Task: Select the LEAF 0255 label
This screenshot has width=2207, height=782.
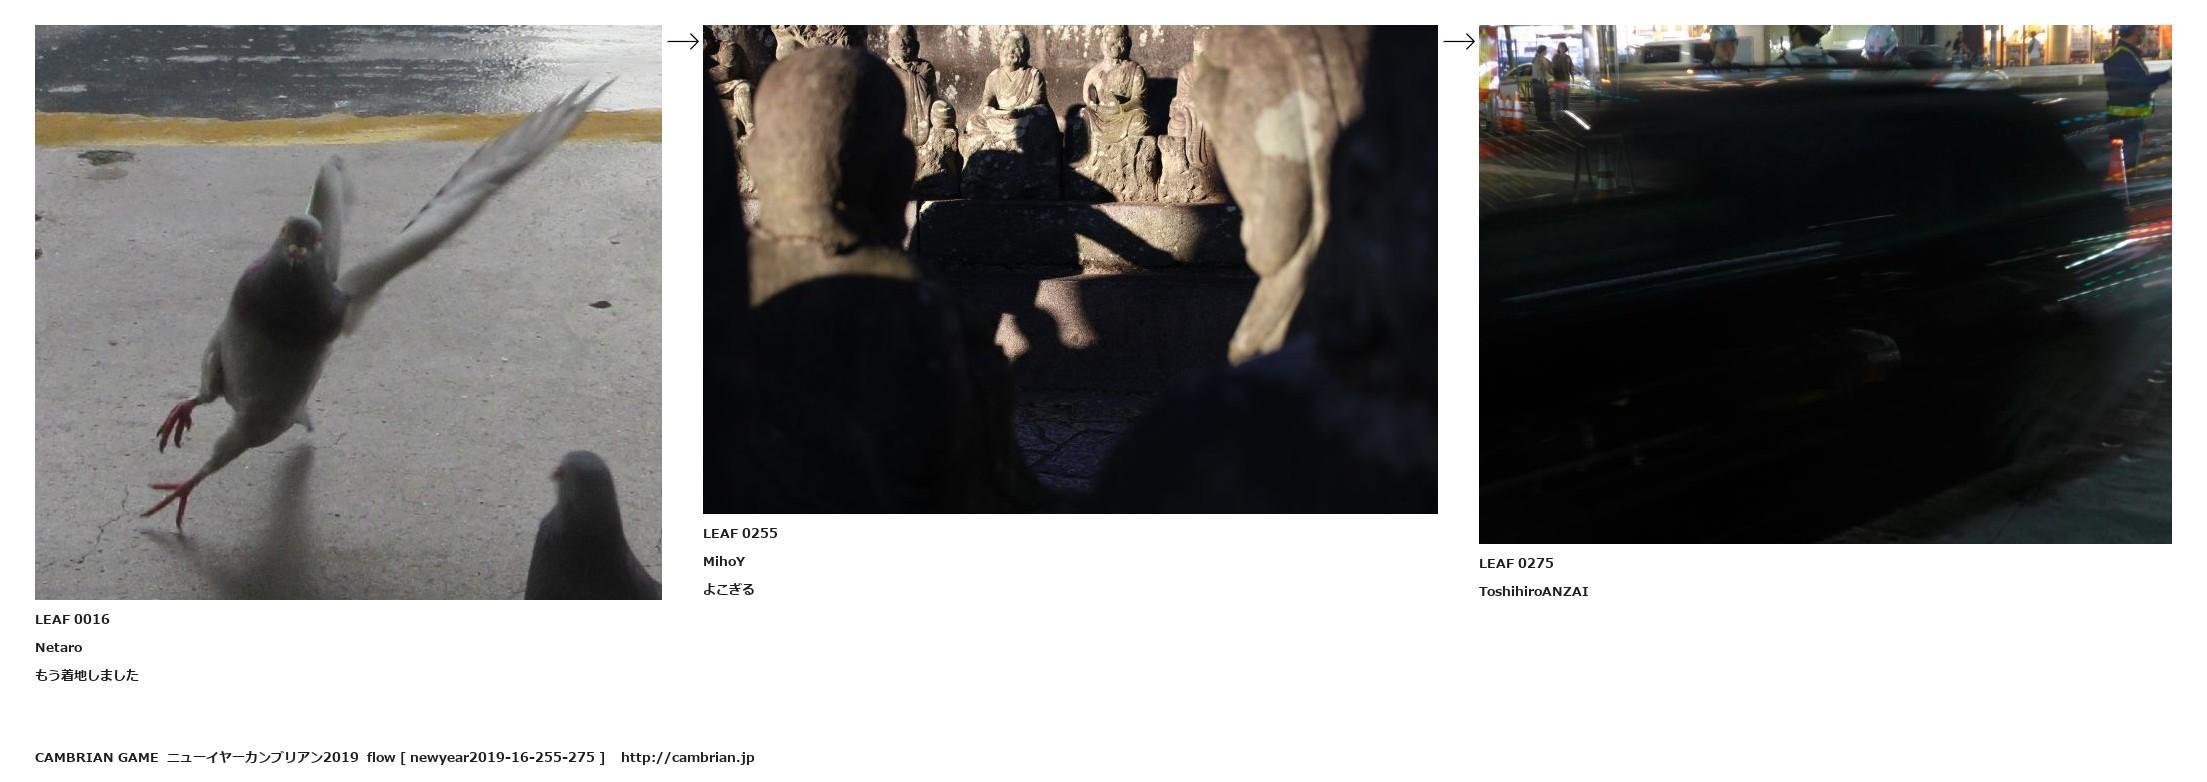Action: [x=740, y=533]
